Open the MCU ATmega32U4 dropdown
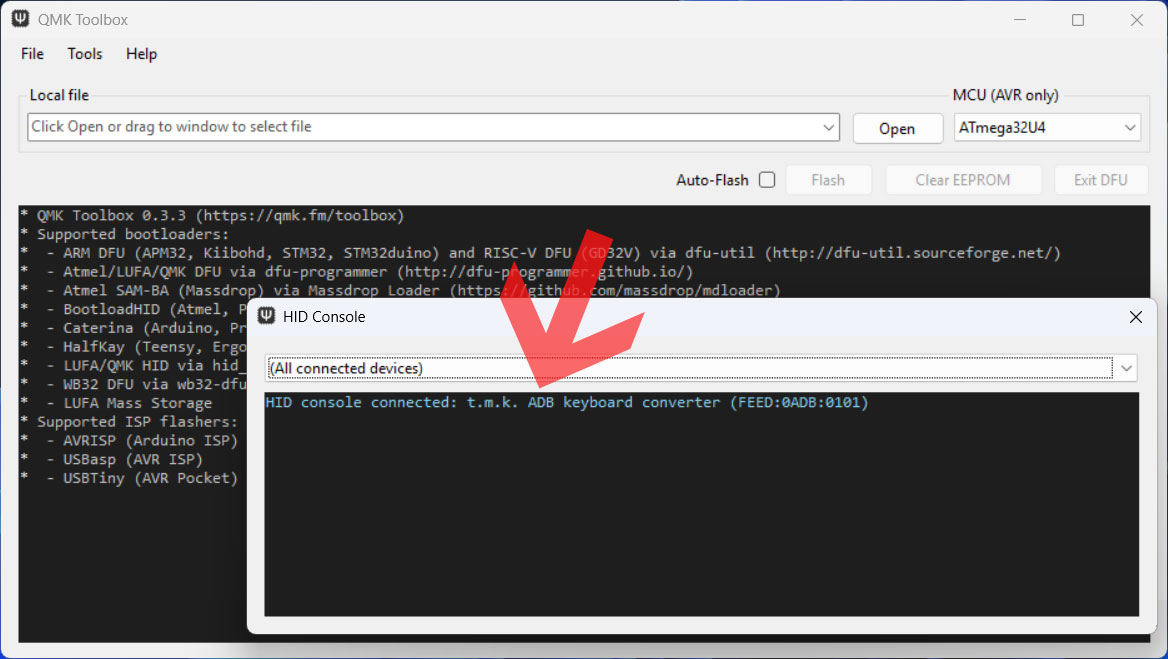The width and height of the screenshot is (1168, 659). (x=1047, y=127)
